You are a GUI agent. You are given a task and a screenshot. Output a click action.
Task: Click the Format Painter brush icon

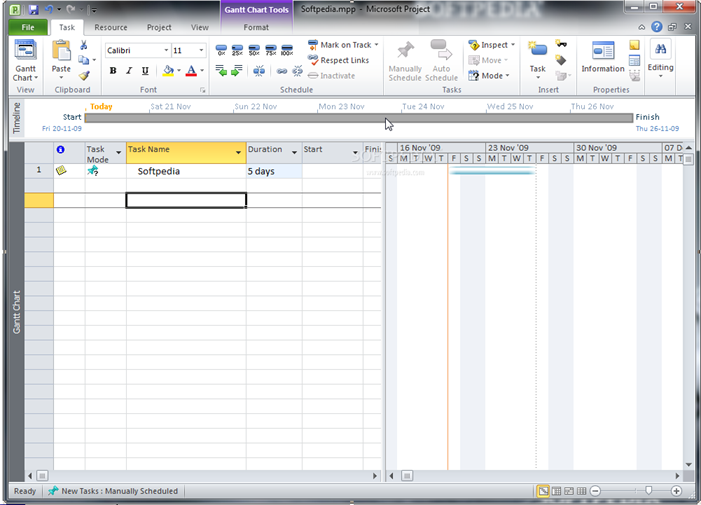click(x=84, y=76)
